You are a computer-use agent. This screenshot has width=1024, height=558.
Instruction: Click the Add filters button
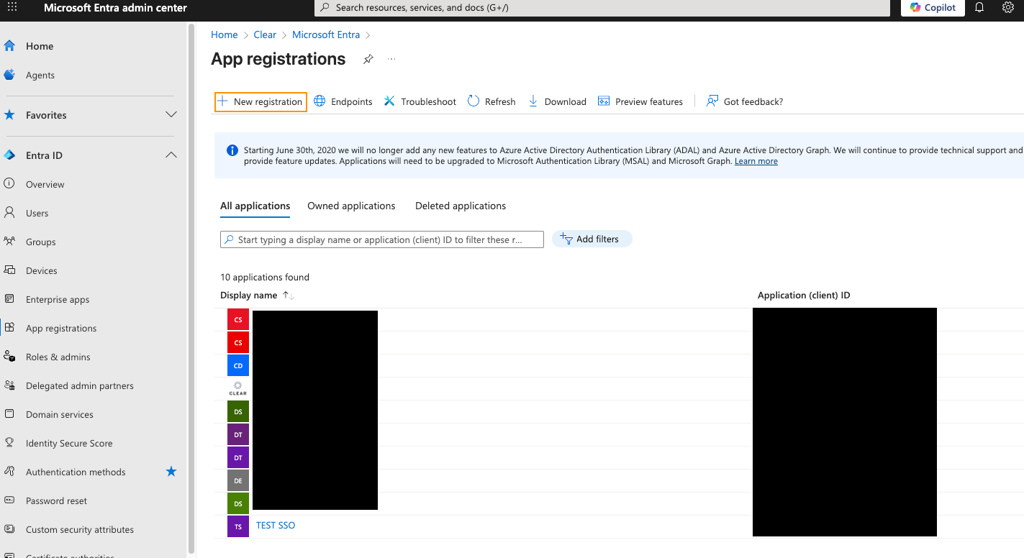[x=592, y=239]
